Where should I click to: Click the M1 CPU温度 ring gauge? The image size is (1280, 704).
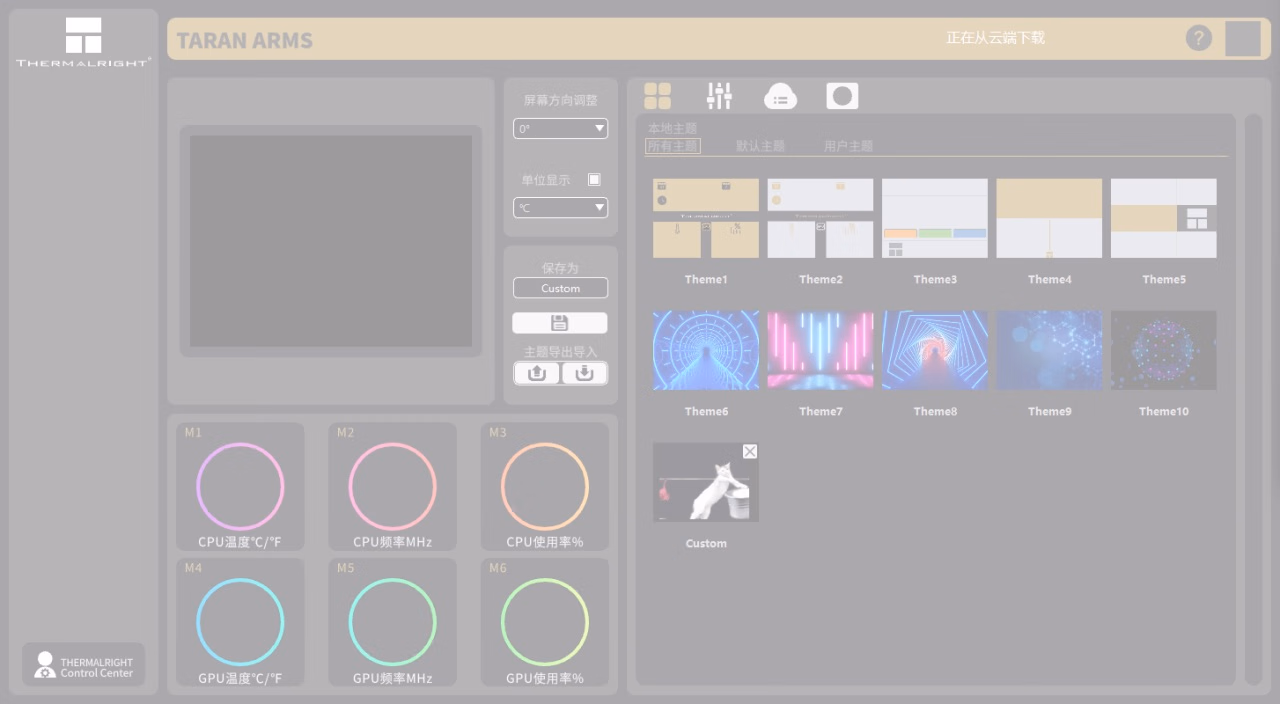240,487
